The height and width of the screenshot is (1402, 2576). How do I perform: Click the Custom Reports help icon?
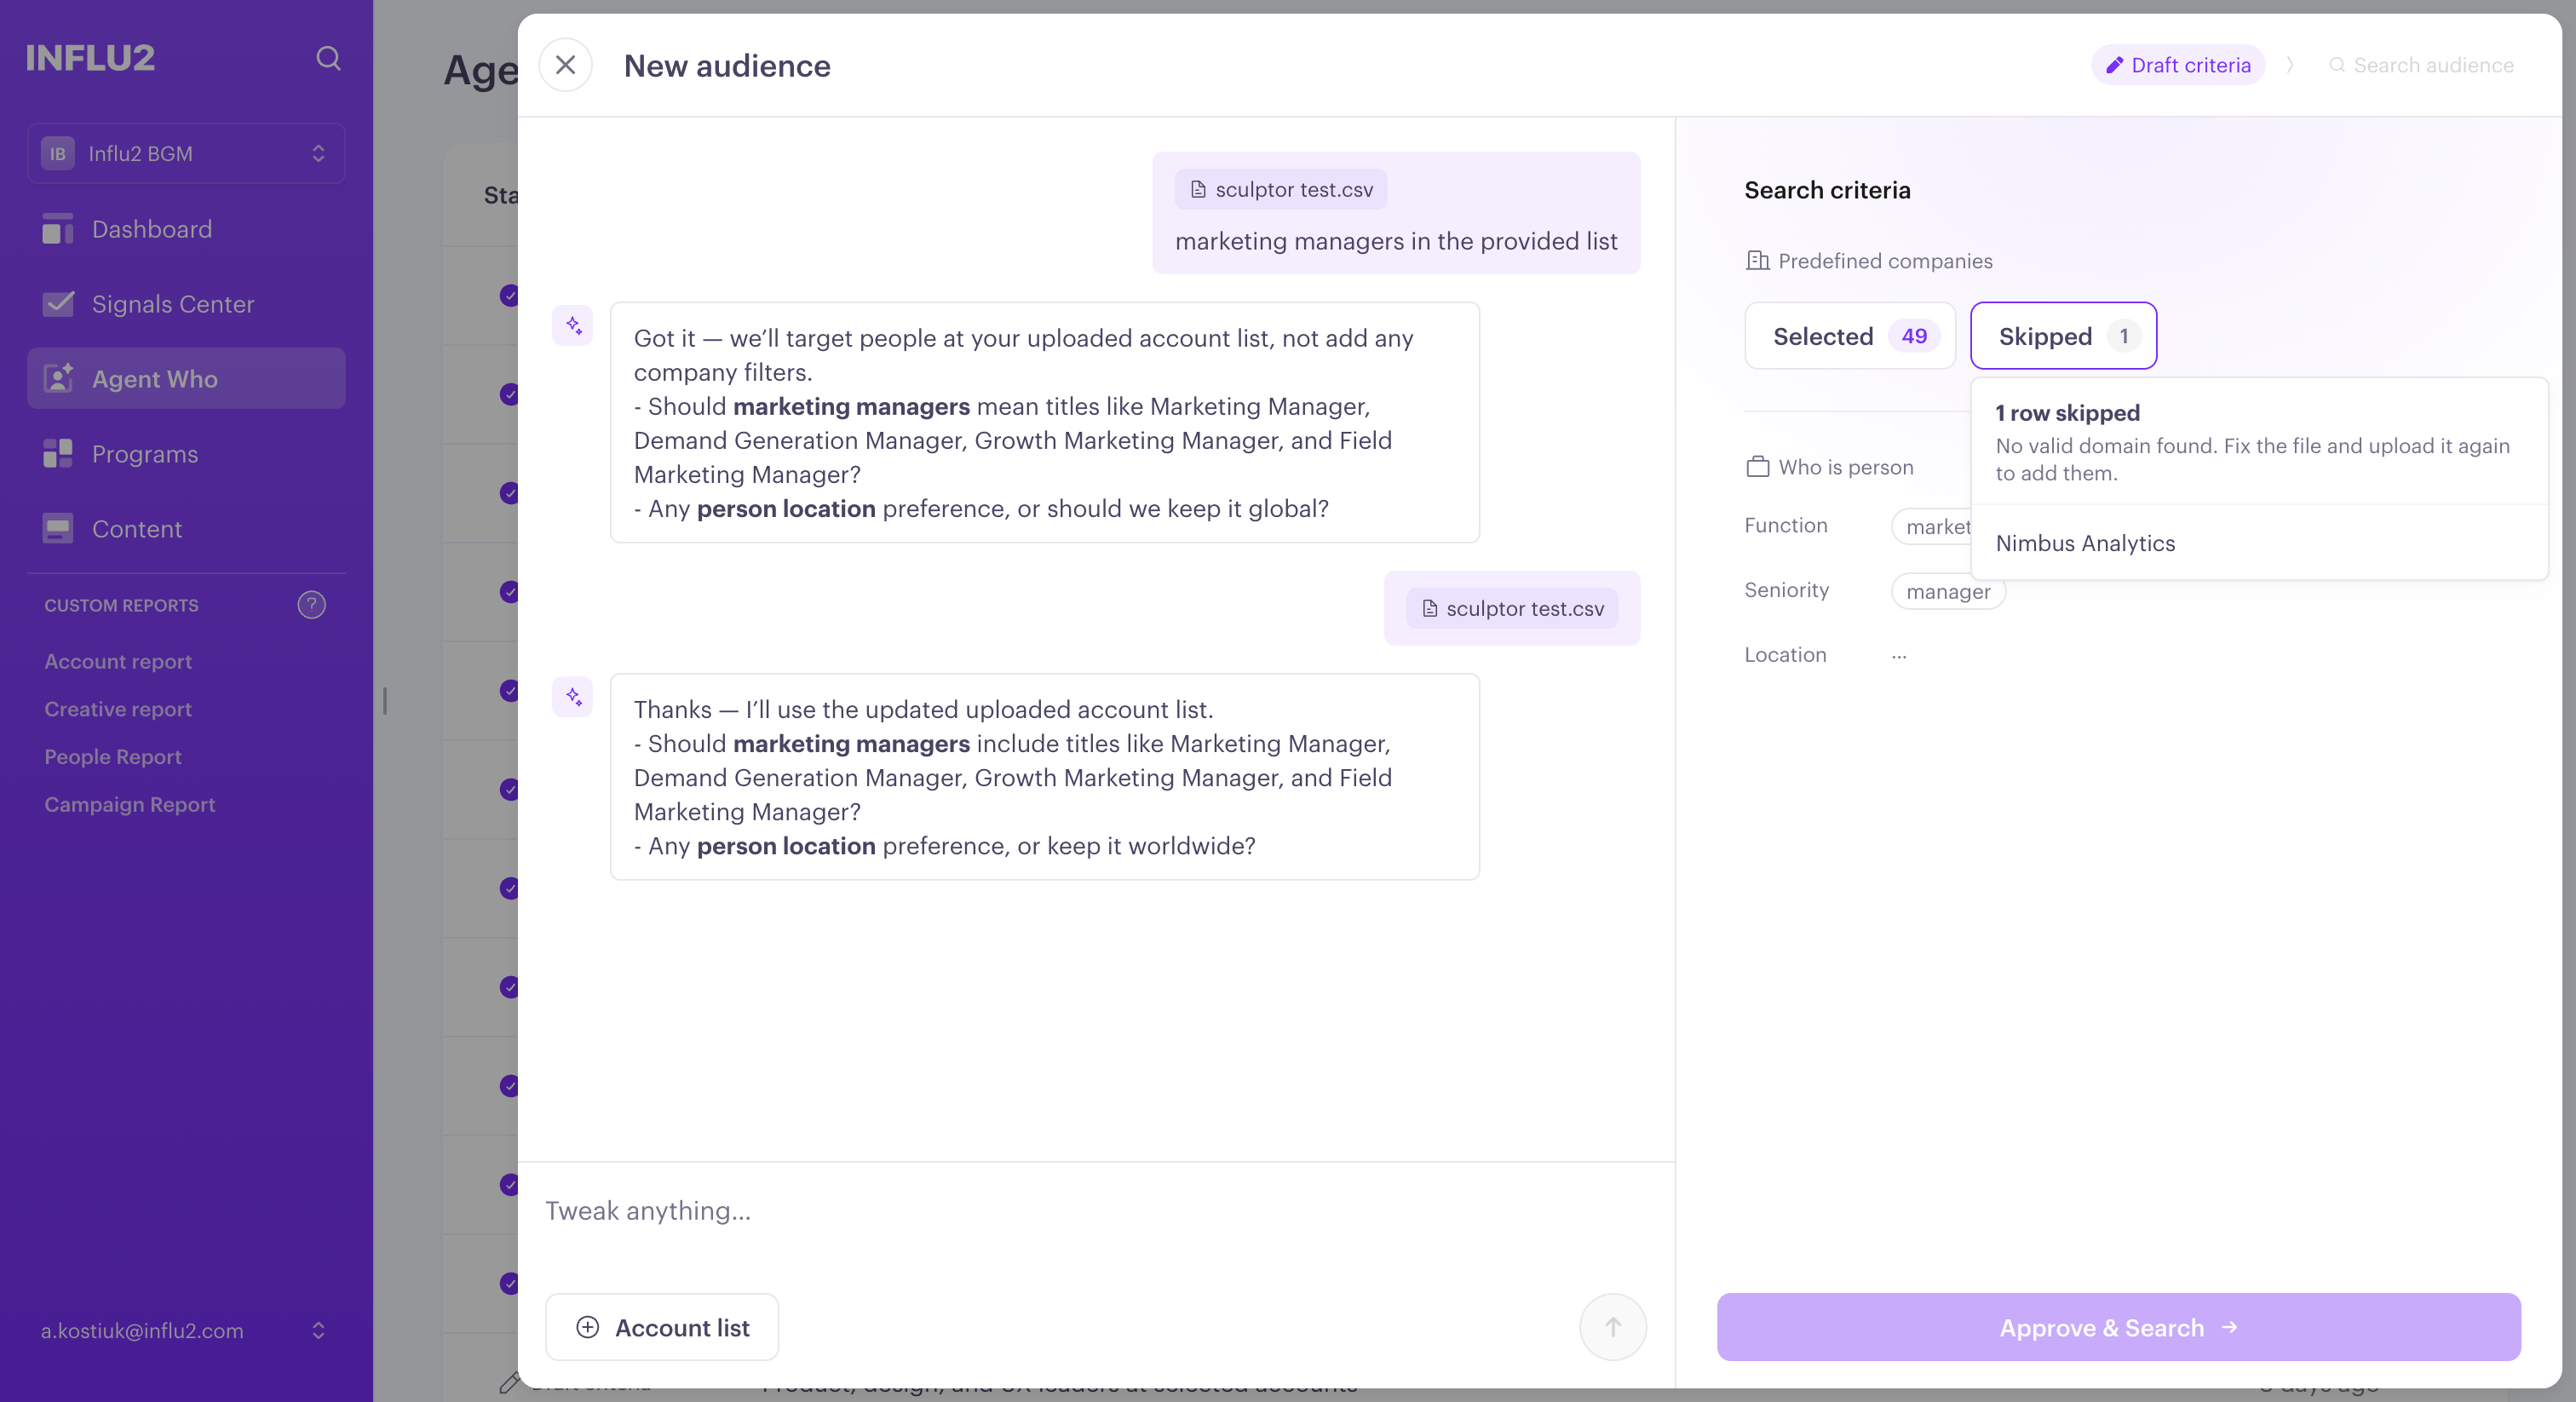311,605
